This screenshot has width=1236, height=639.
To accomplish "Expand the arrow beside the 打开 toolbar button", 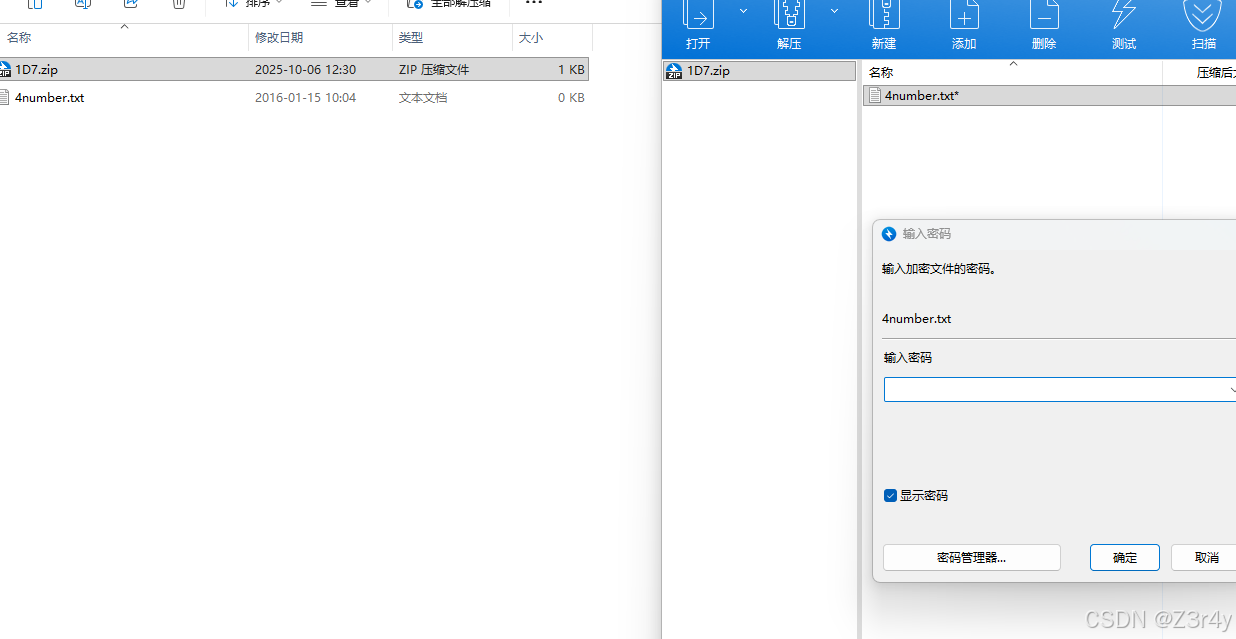I will coord(743,11).
